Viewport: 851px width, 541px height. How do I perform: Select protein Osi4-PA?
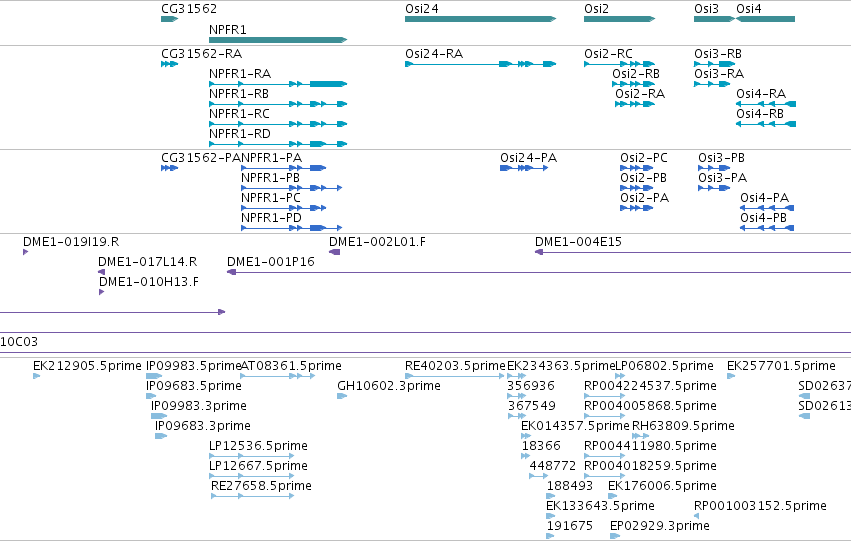coord(767,208)
